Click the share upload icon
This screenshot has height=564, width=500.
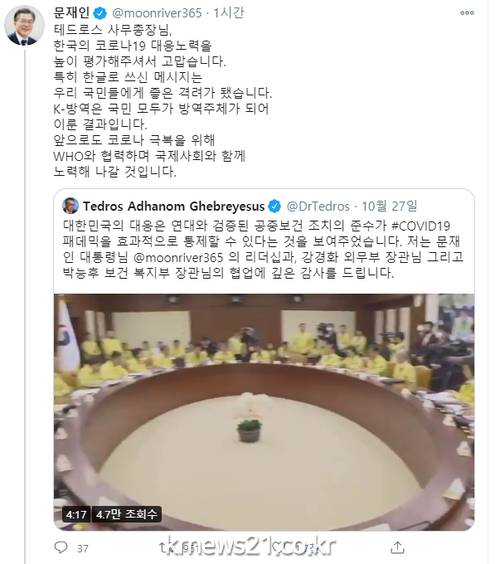click(x=397, y=547)
